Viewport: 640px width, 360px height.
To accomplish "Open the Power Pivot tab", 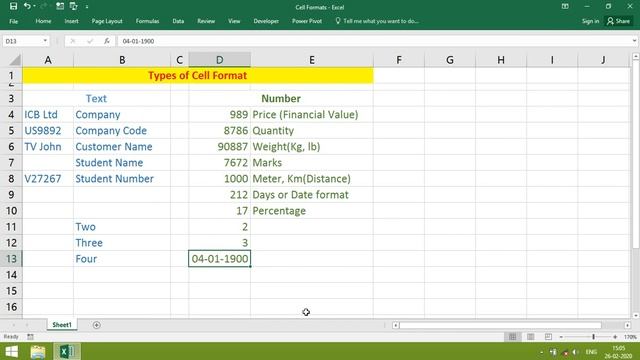I will 307,21.
